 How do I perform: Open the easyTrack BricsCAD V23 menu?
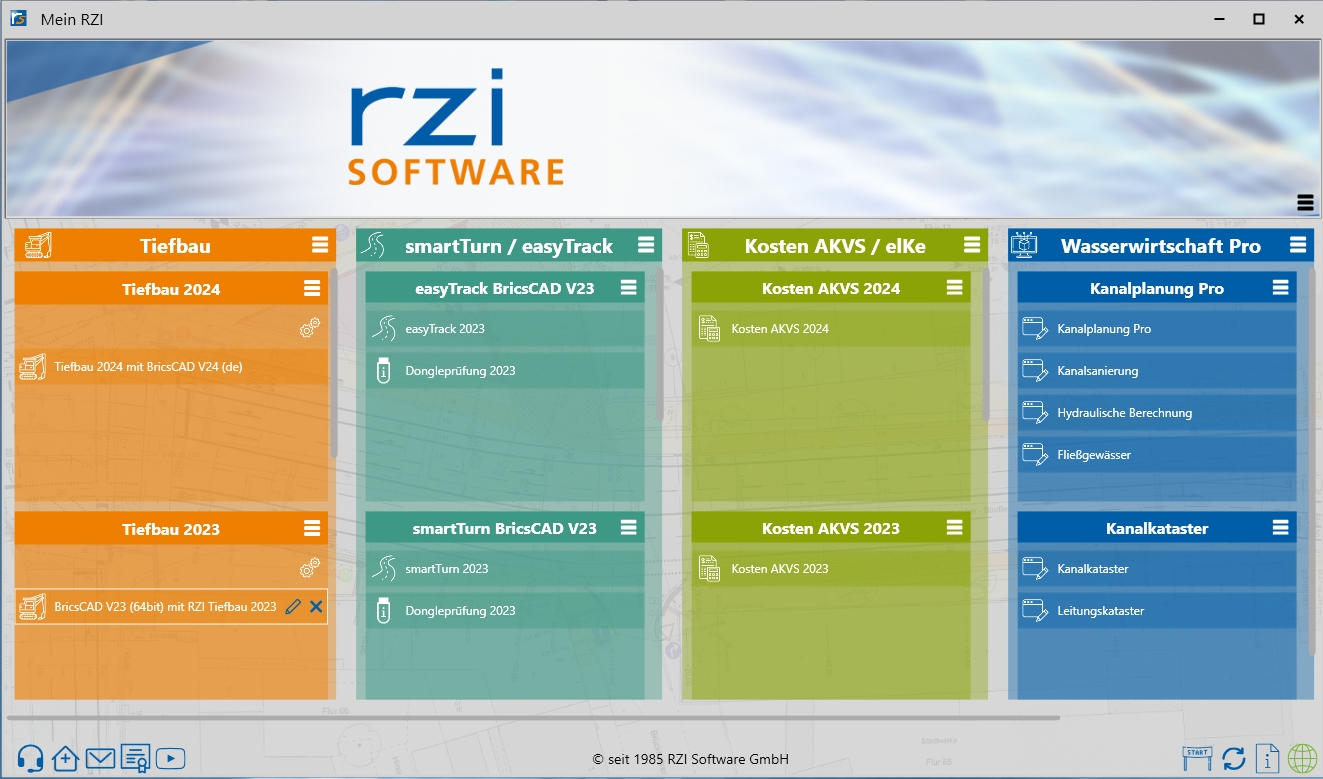click(628, 288)
